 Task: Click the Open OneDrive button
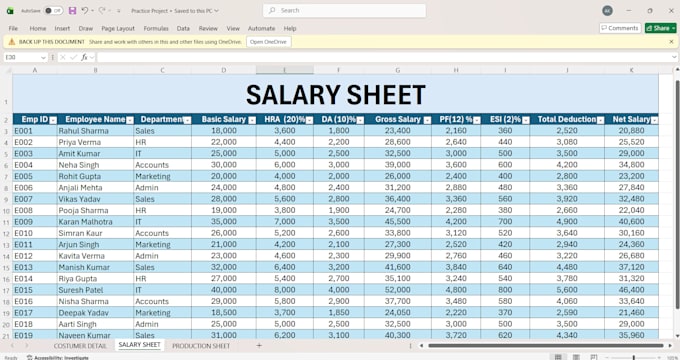(x=268, y=42)
